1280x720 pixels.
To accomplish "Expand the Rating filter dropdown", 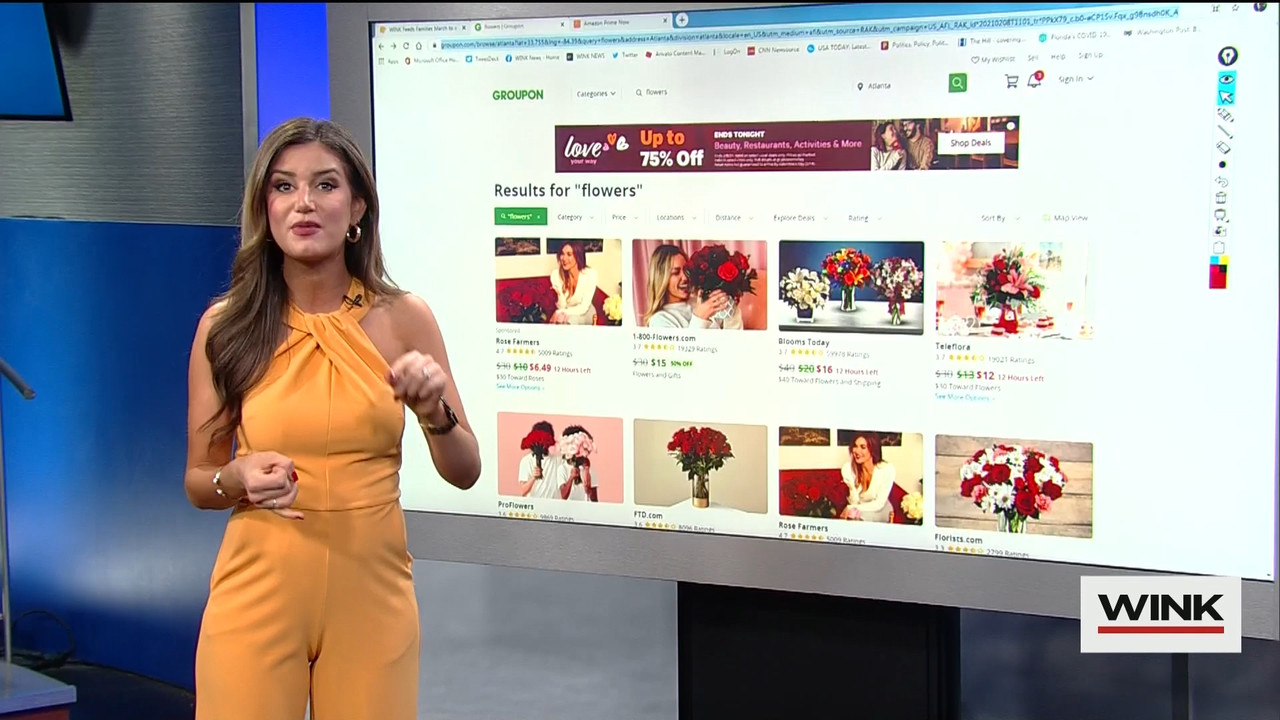I will (x=865, y=217).
